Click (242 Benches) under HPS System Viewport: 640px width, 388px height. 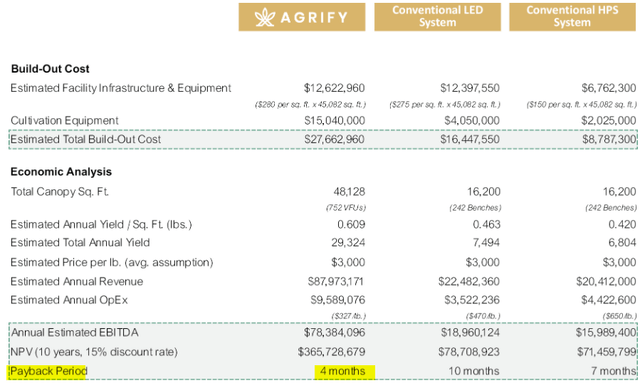[x=611, y=208]
